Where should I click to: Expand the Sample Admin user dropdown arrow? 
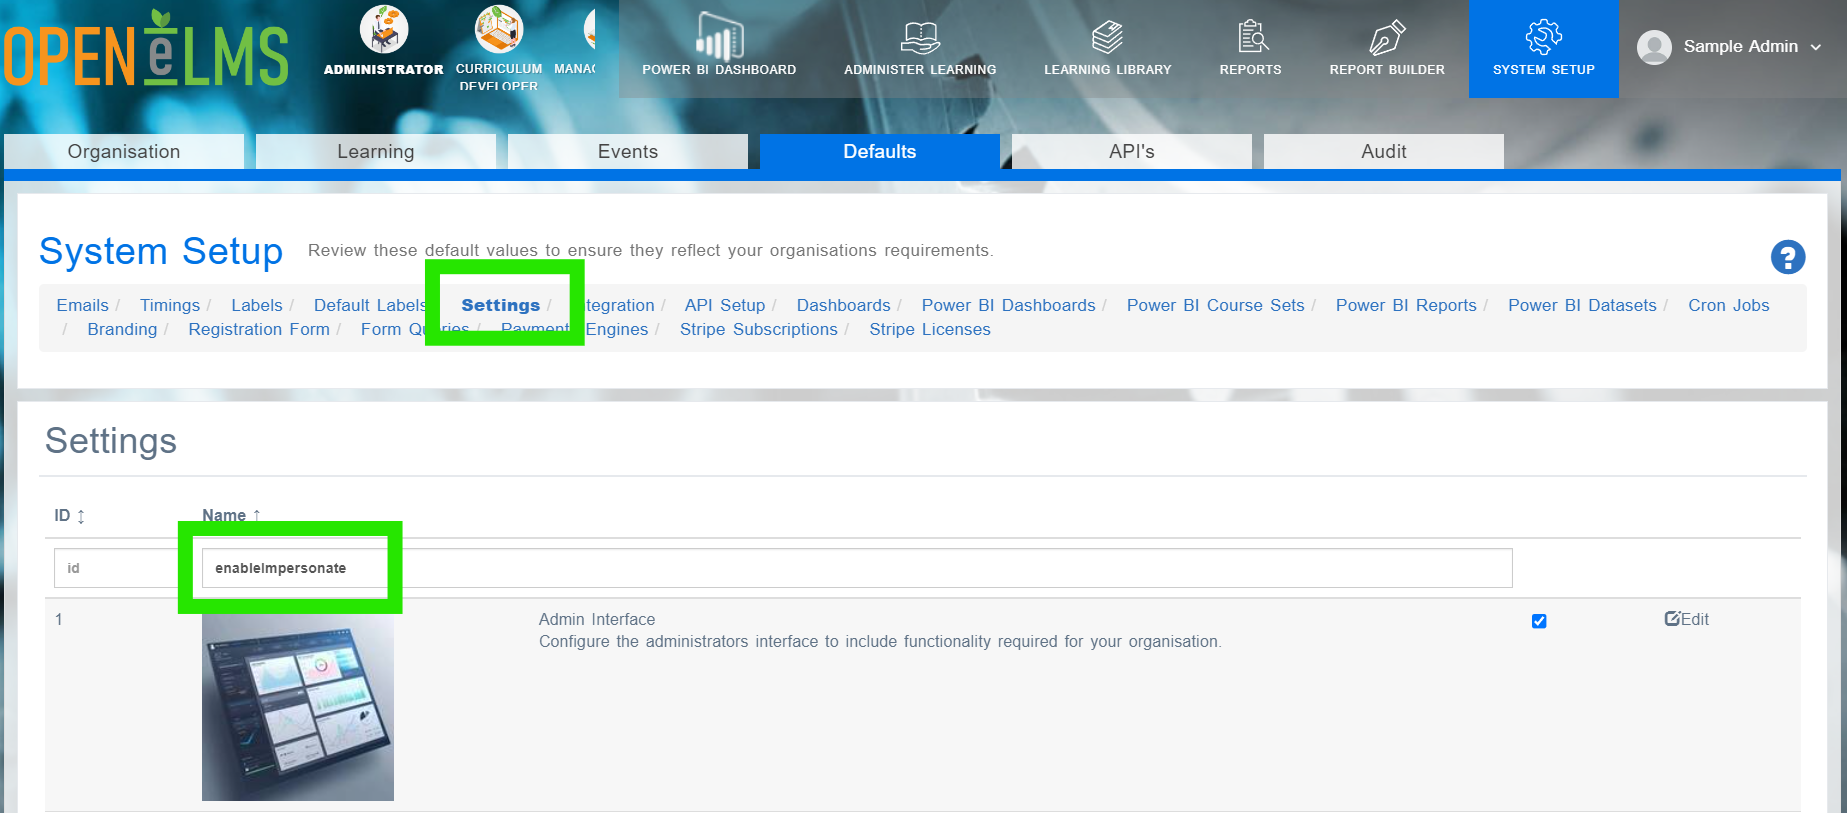pyautogui.click(x=1816, y=47)
